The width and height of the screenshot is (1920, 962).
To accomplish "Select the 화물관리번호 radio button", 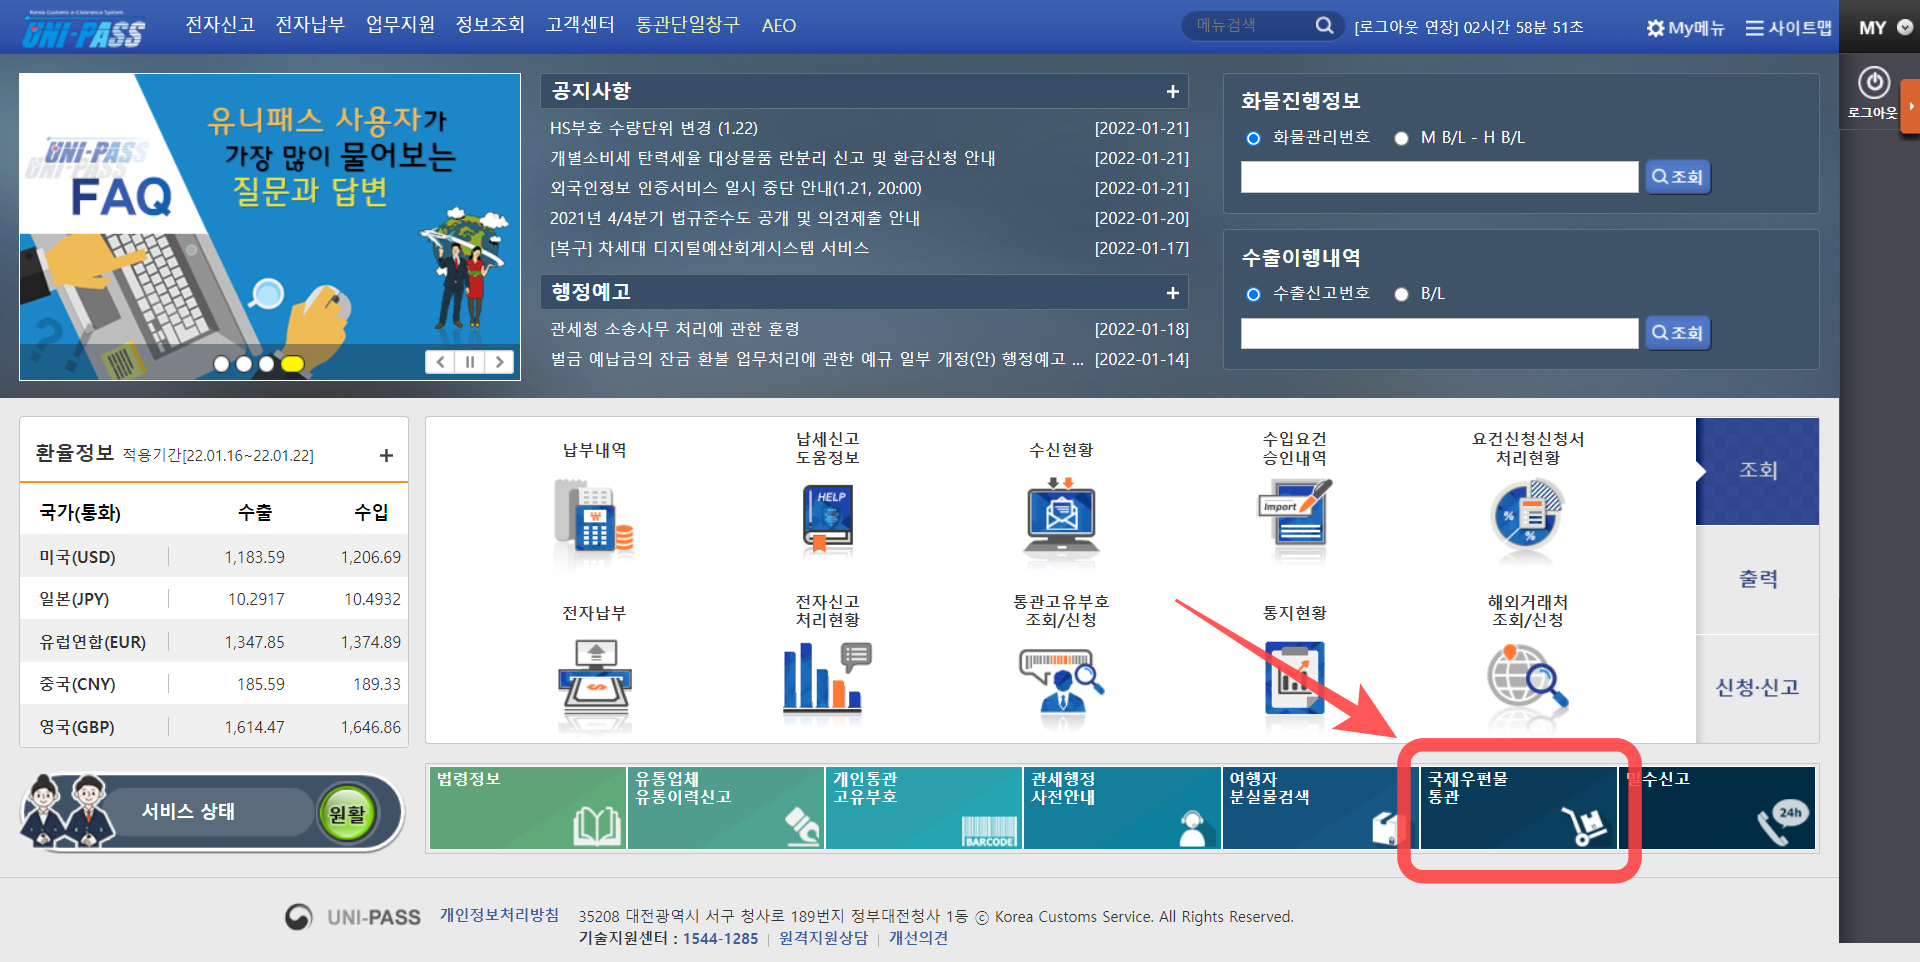I will click(x=1253, y=138).
